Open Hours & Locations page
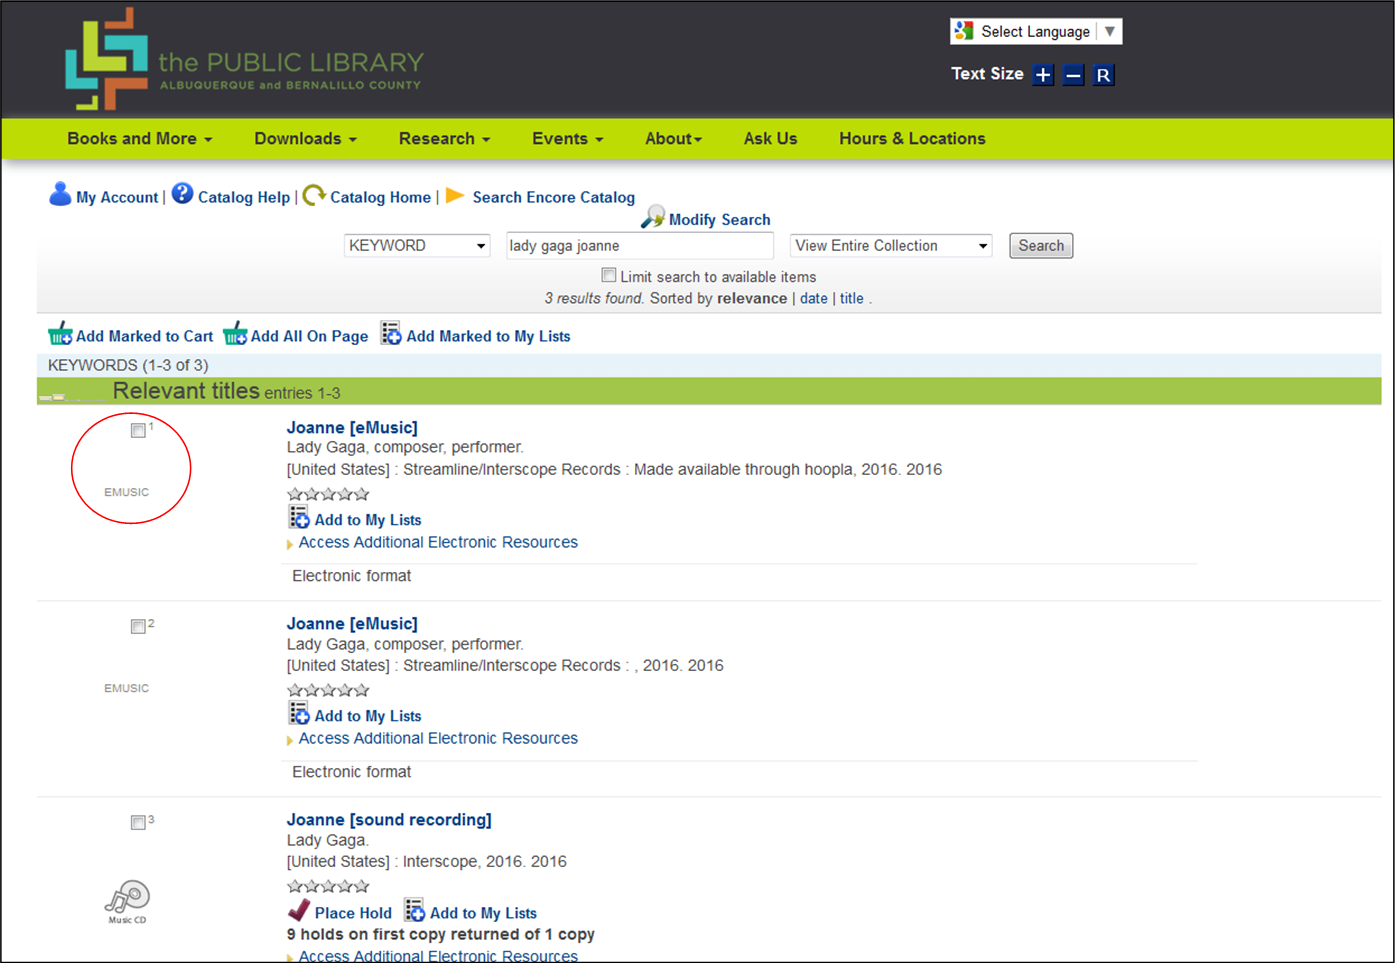1395x963 pixels. point(912,139)
